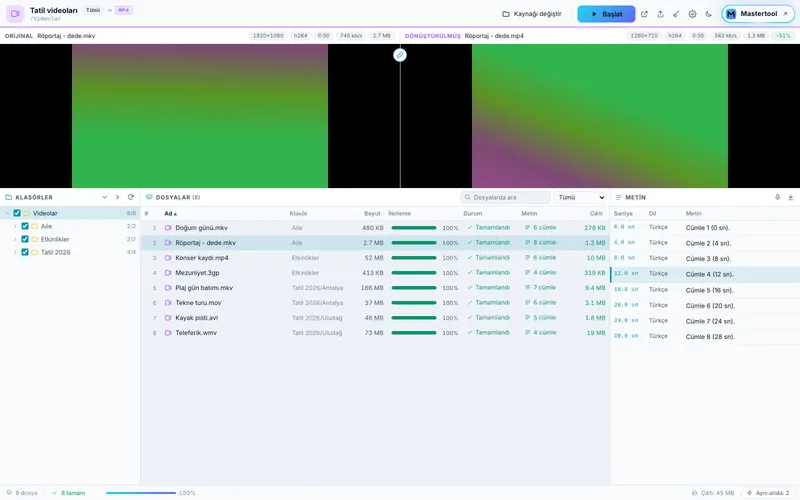Click the Dosyalar panel header icon
The image size is (800, 500).
coord(149,197)
